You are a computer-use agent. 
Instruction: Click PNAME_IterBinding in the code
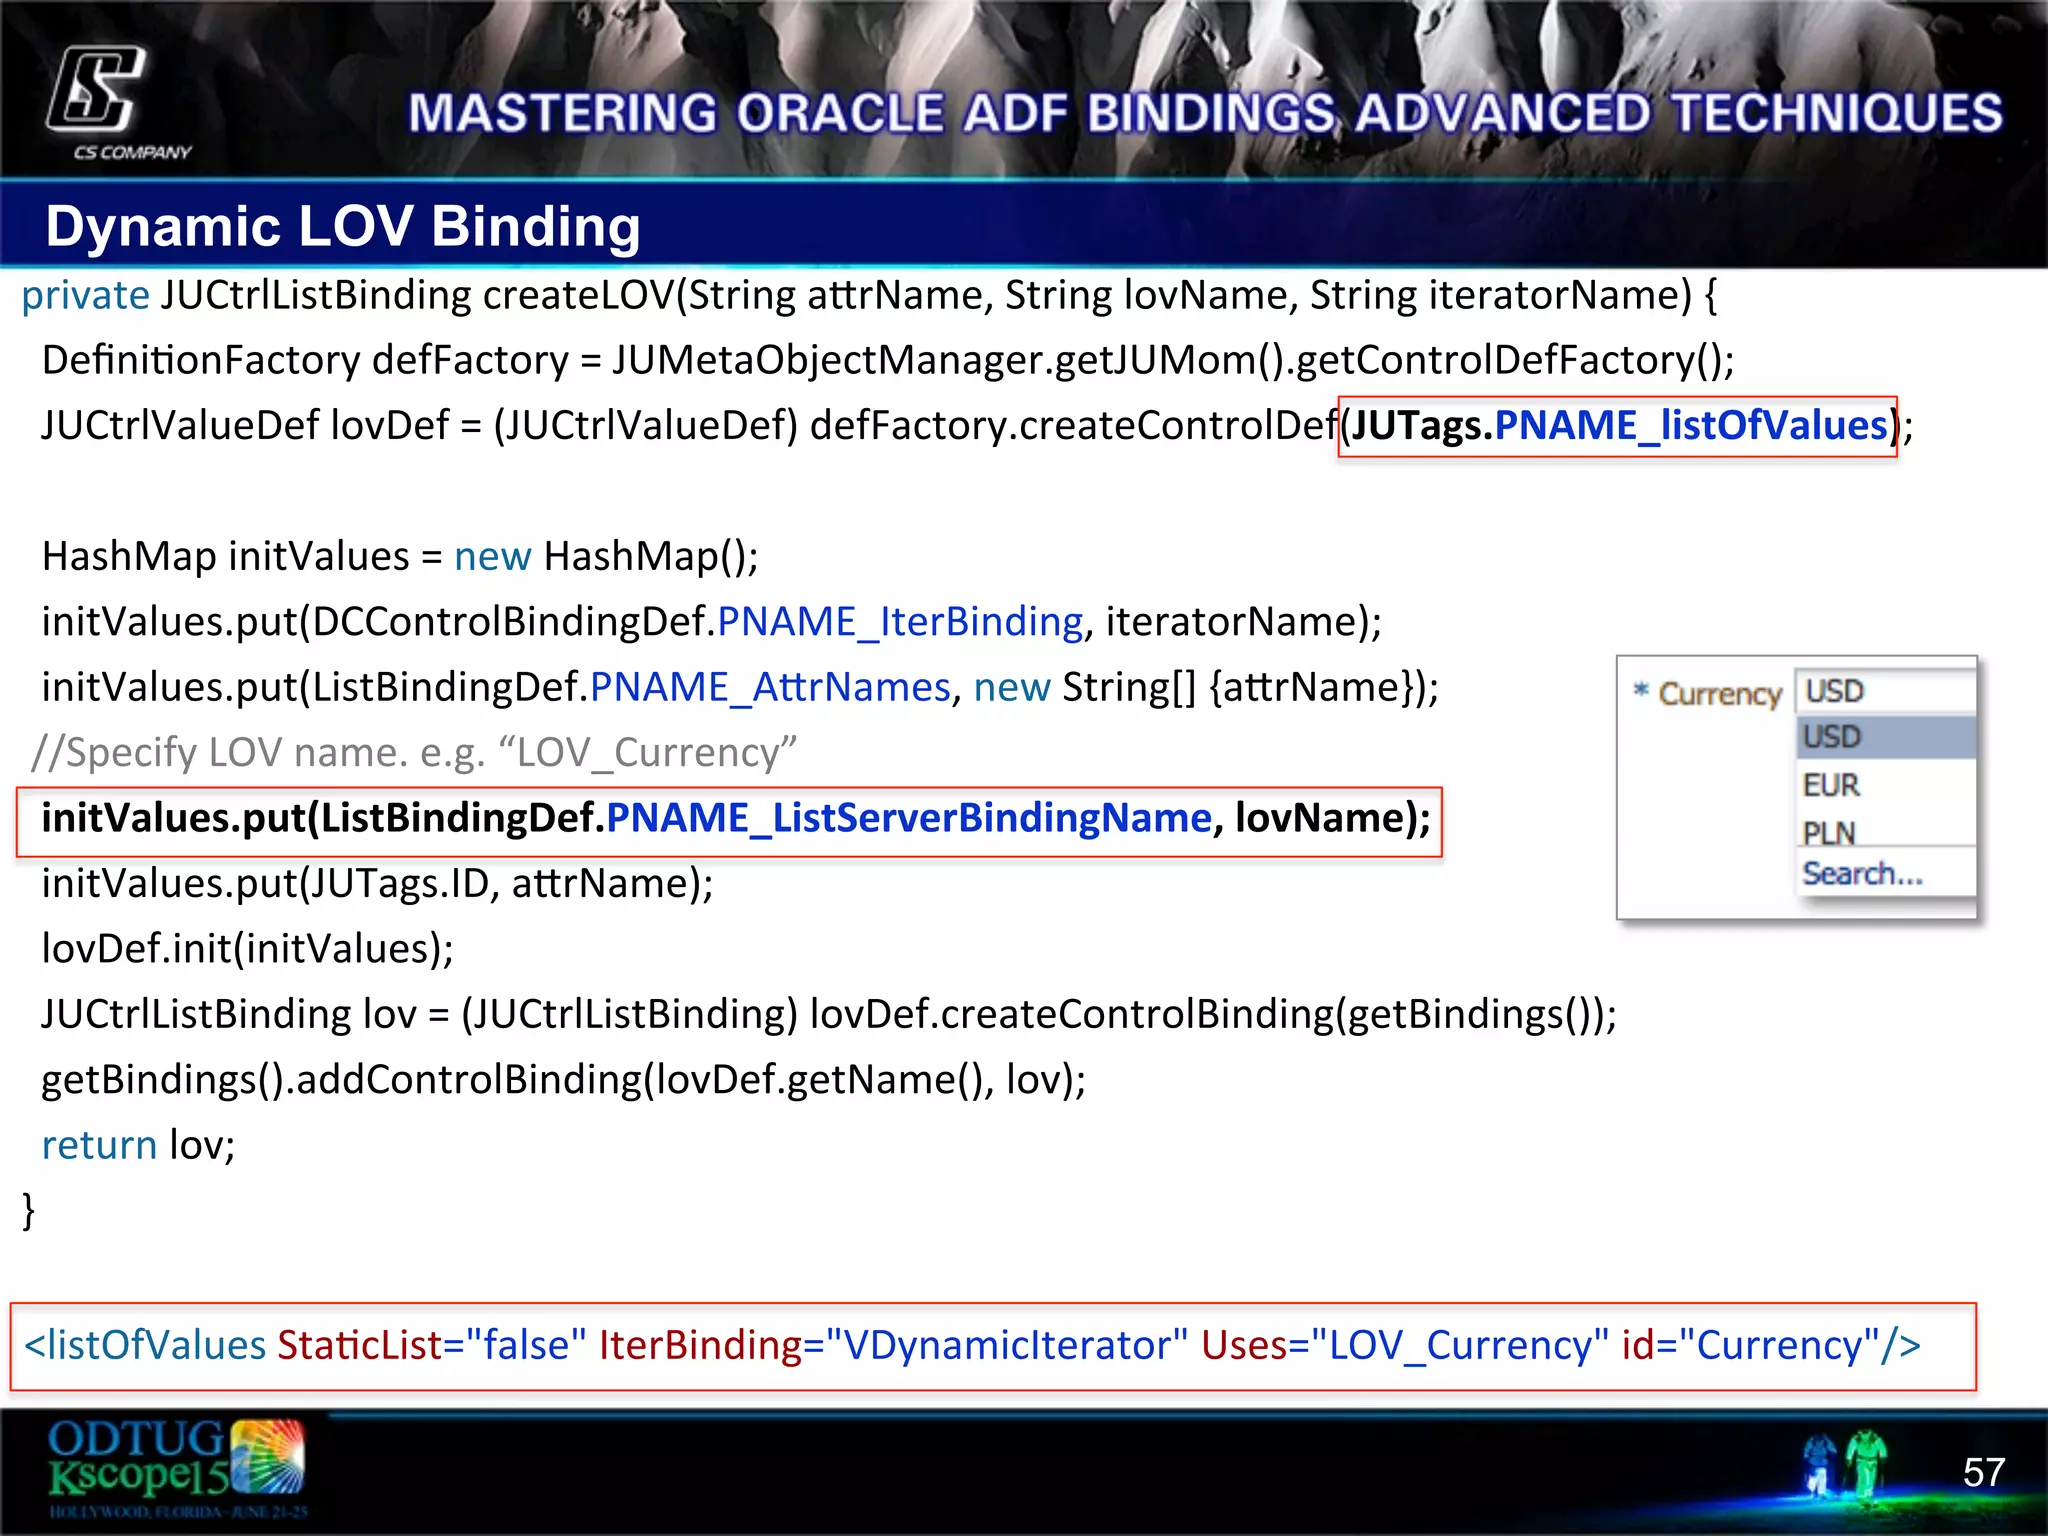point(900,622)
